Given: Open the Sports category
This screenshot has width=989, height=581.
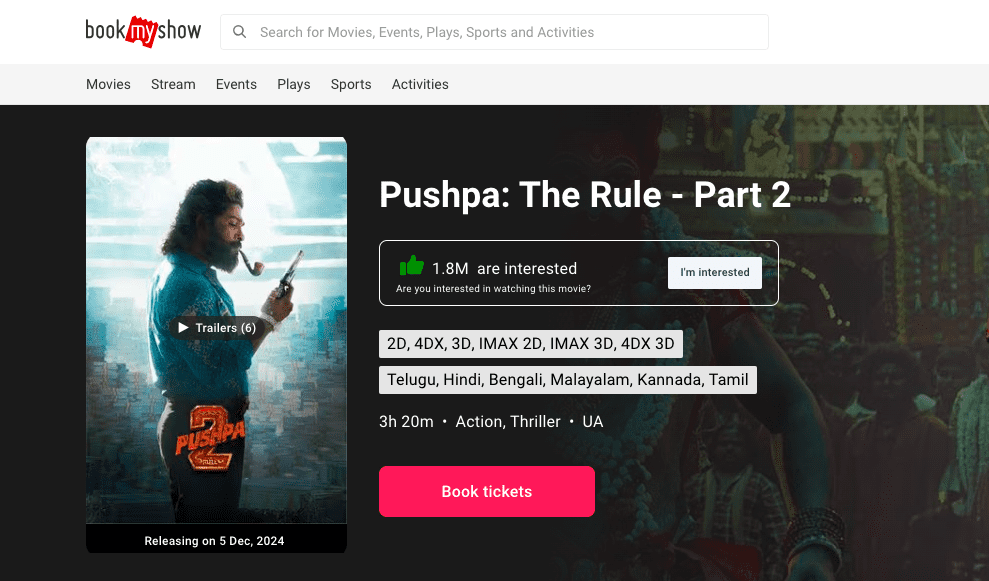Looking at the screenshot, I should [x=351, y=85].
